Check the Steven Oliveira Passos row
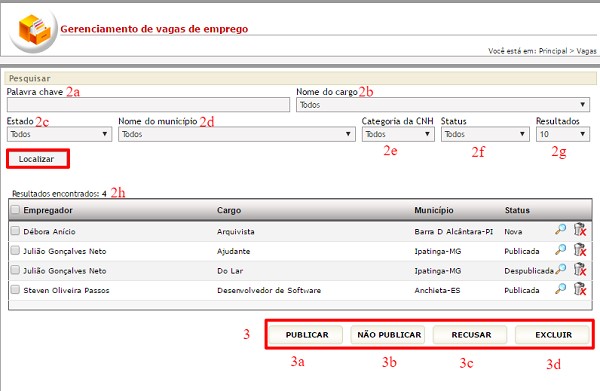 tap(15, 290)
